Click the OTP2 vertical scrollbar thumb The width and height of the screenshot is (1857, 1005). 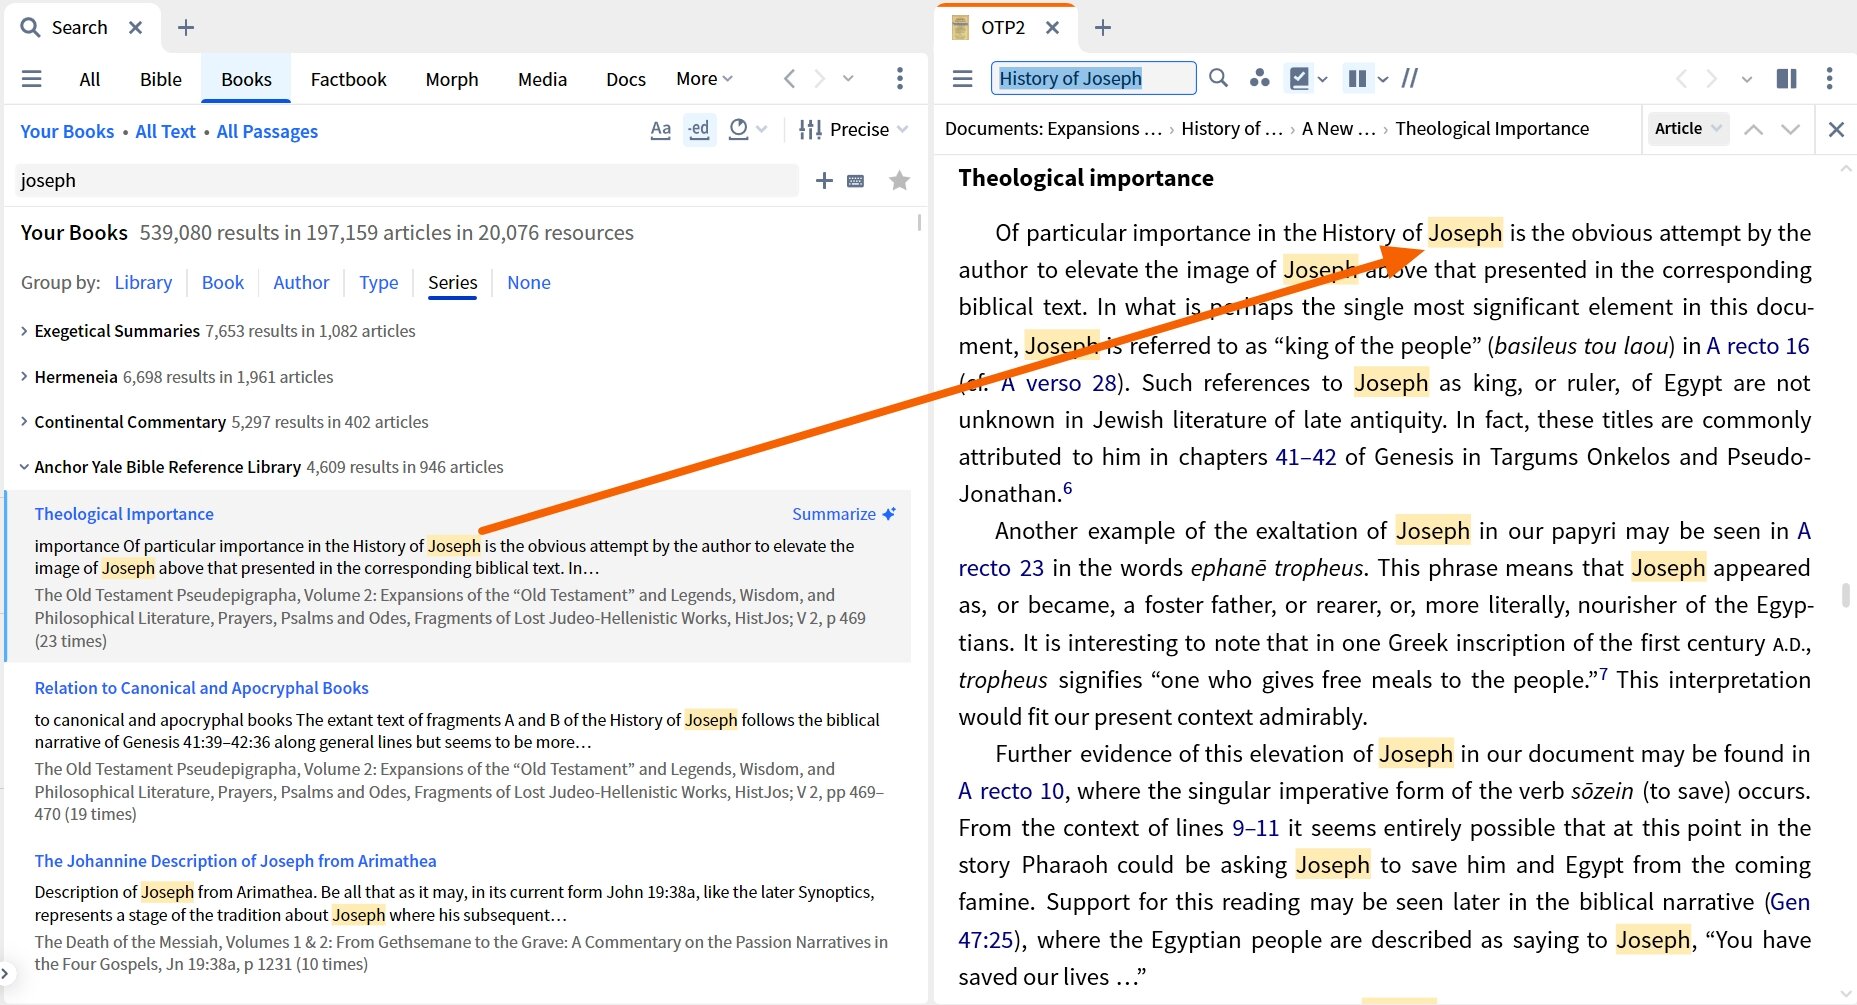click(x=1846, y=596)
